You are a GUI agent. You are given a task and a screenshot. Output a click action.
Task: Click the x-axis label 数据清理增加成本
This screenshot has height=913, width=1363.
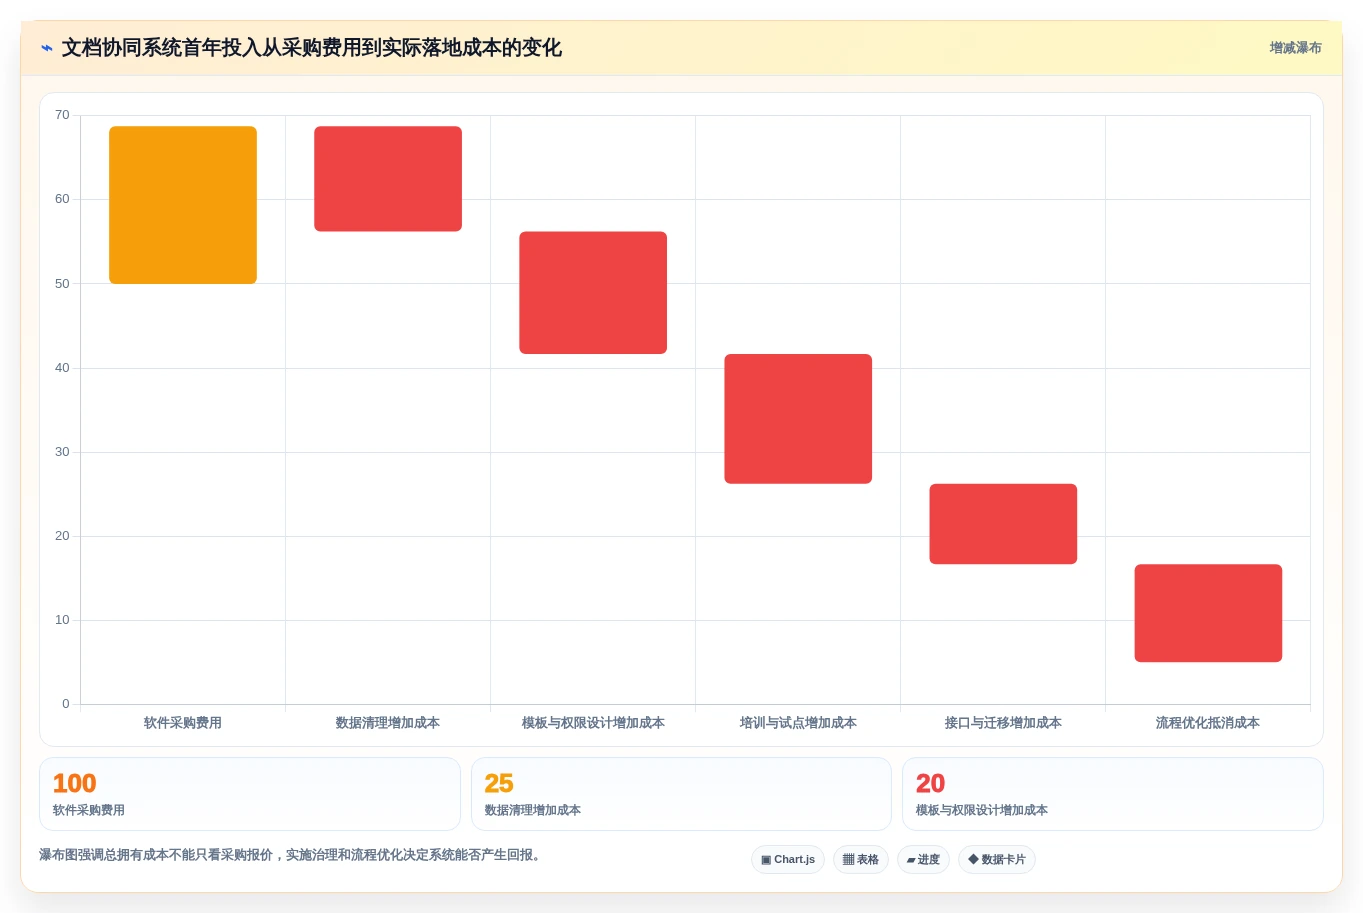(388, 723)
